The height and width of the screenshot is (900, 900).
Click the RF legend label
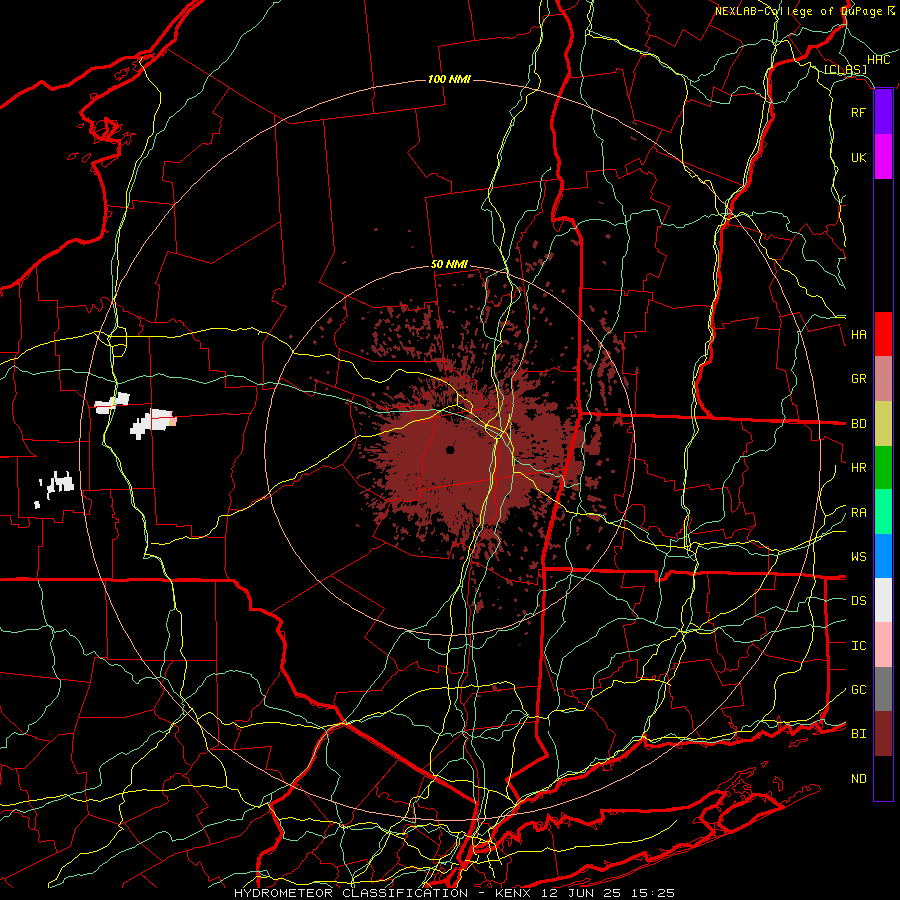coord(858,112)
